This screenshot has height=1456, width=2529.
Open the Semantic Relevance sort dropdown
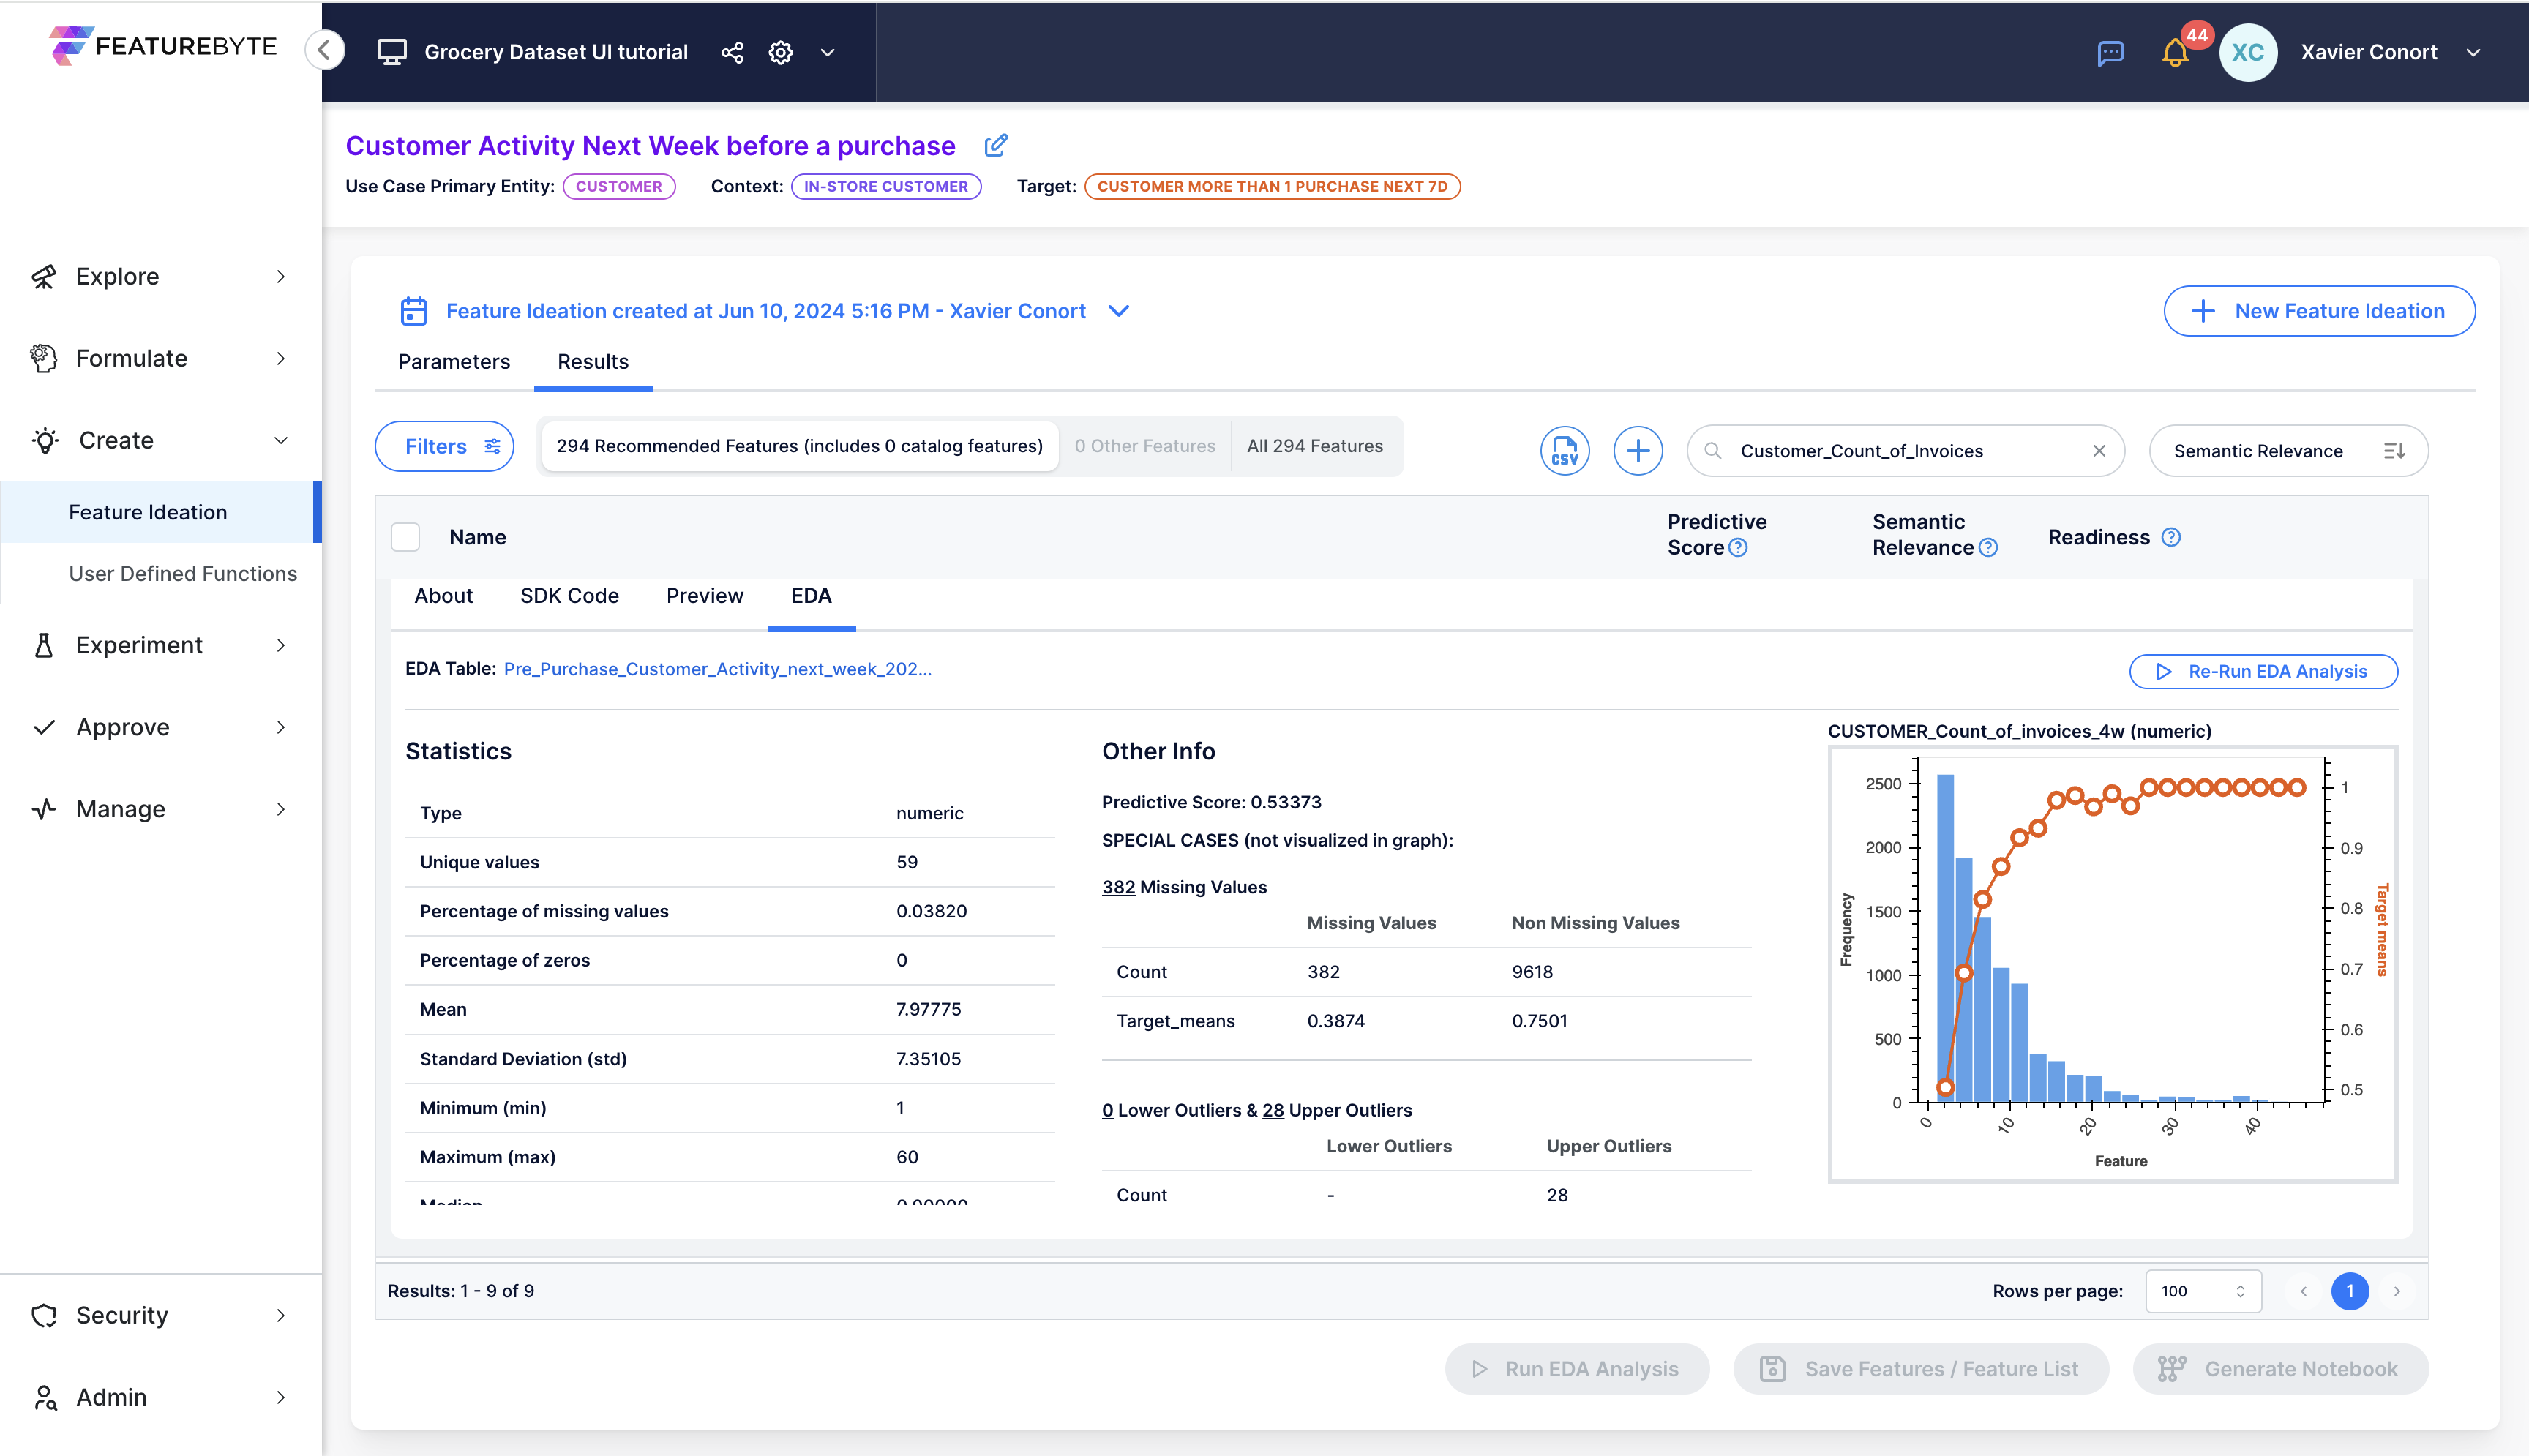coord(2288,451)
